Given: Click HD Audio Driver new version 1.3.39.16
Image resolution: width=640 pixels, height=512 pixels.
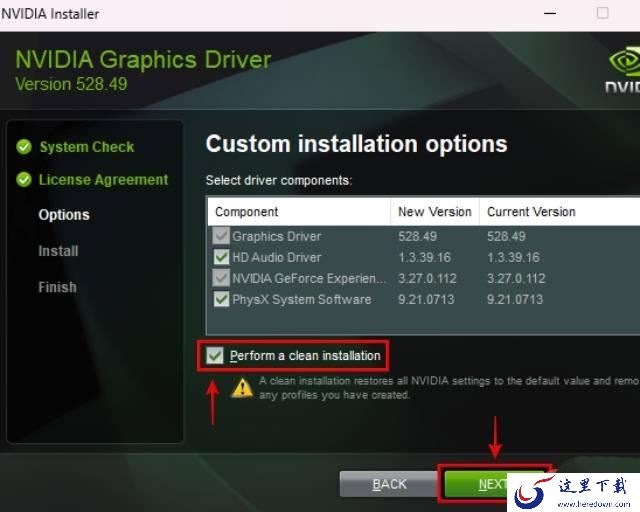Looking at the screenshot, I should (424, 257).
